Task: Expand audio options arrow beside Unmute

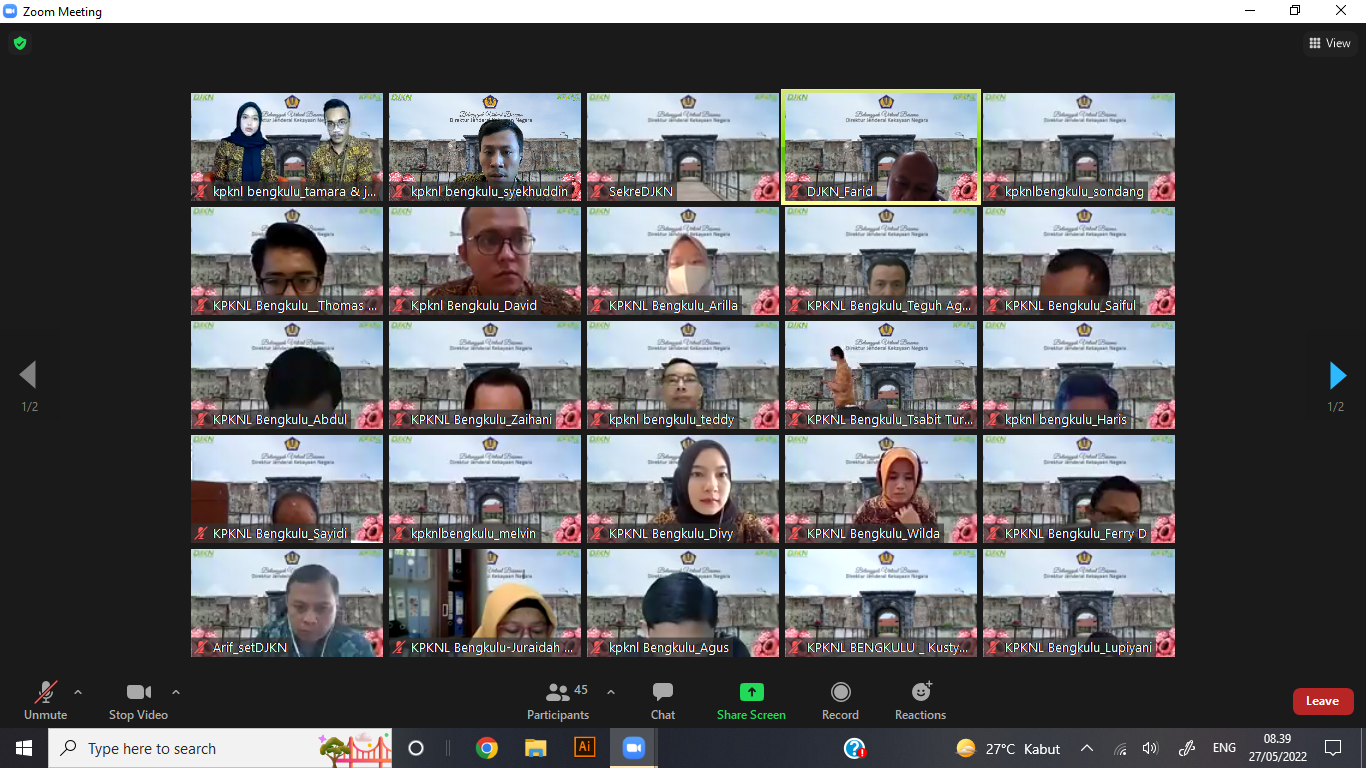Action: [x=78, y=692]
